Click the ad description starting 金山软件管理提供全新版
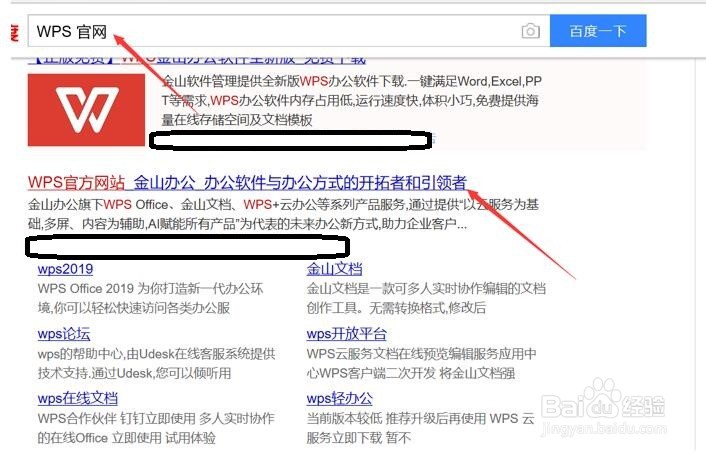The height and width of the screenshot is (453, 706). click(x=351, y=100)
